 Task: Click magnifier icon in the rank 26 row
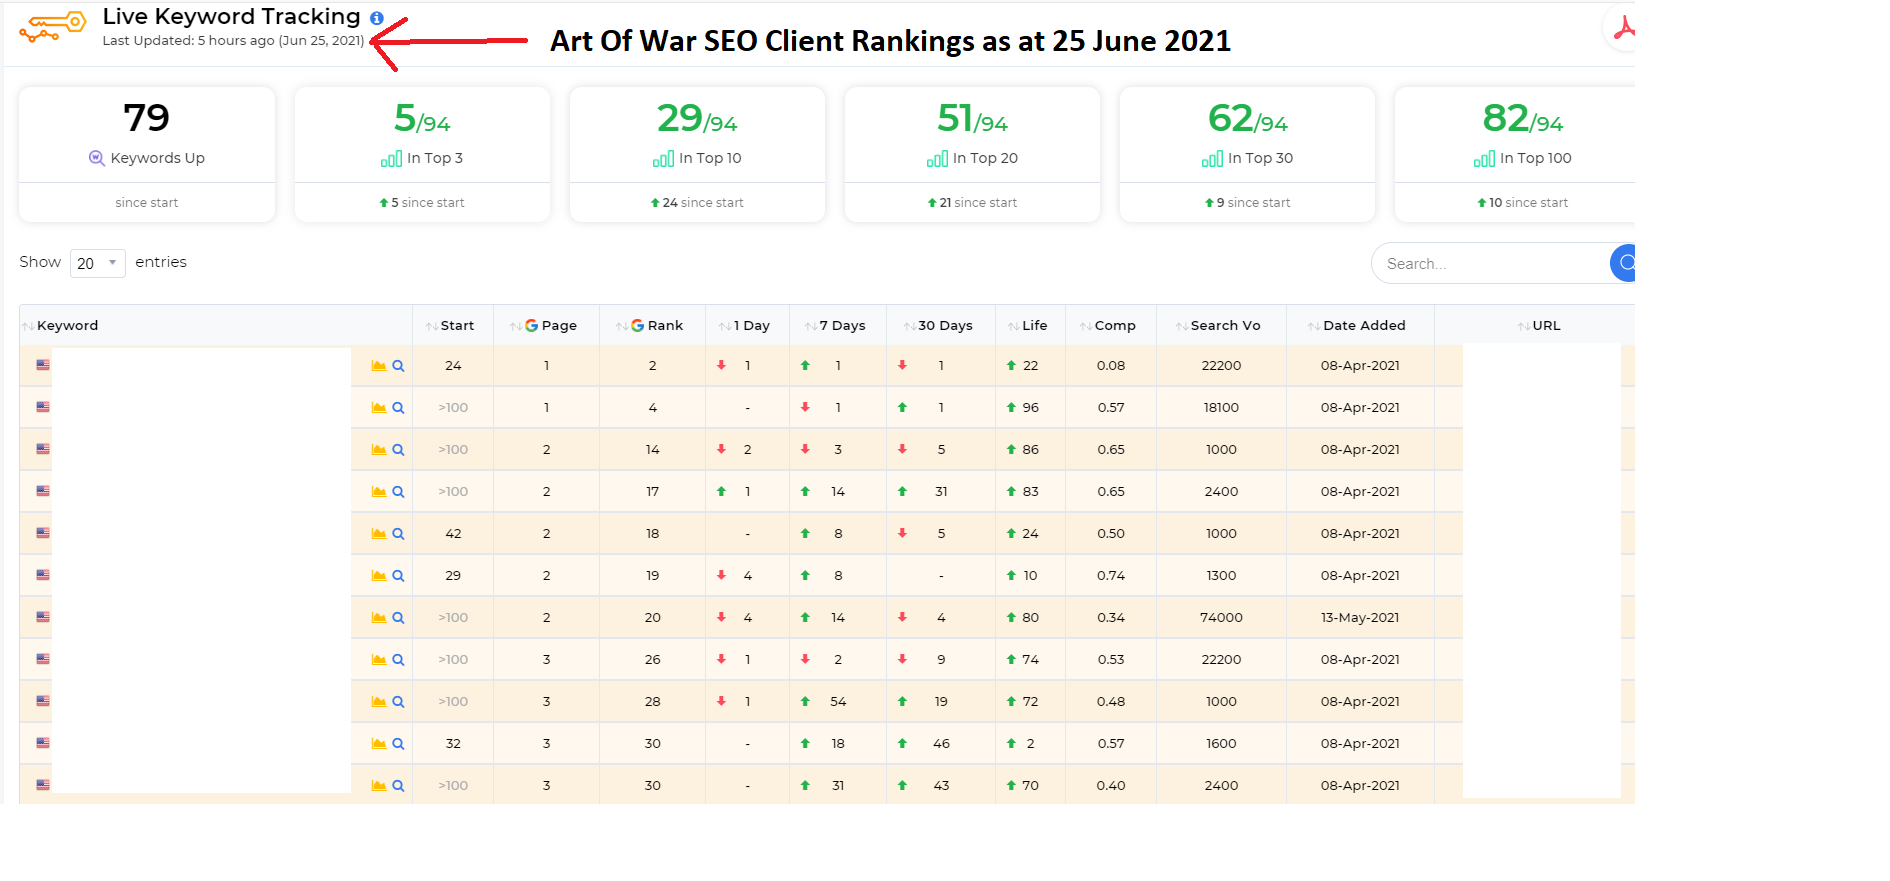pyautogui.click(x=398, y=660)
